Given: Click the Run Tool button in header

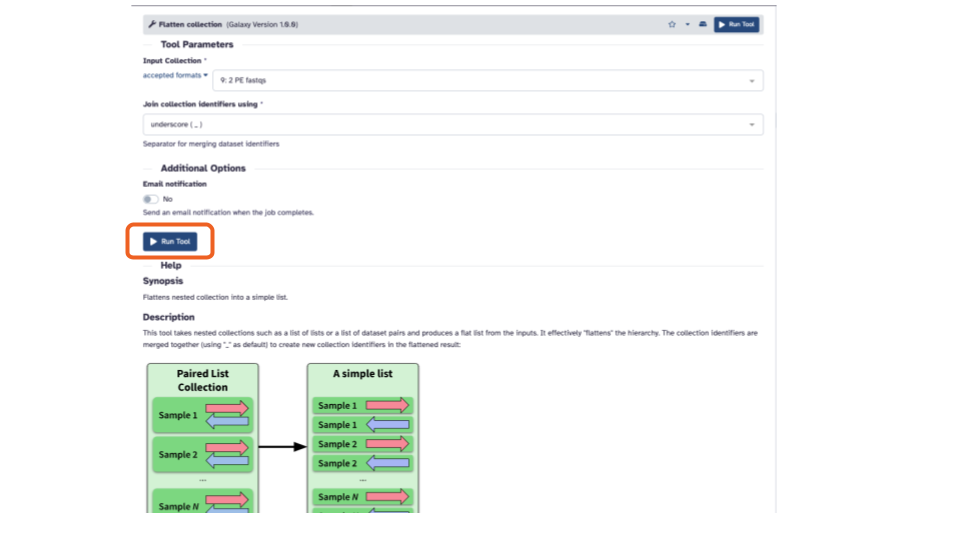Looking at the screenshot, I should coord(737,24).
